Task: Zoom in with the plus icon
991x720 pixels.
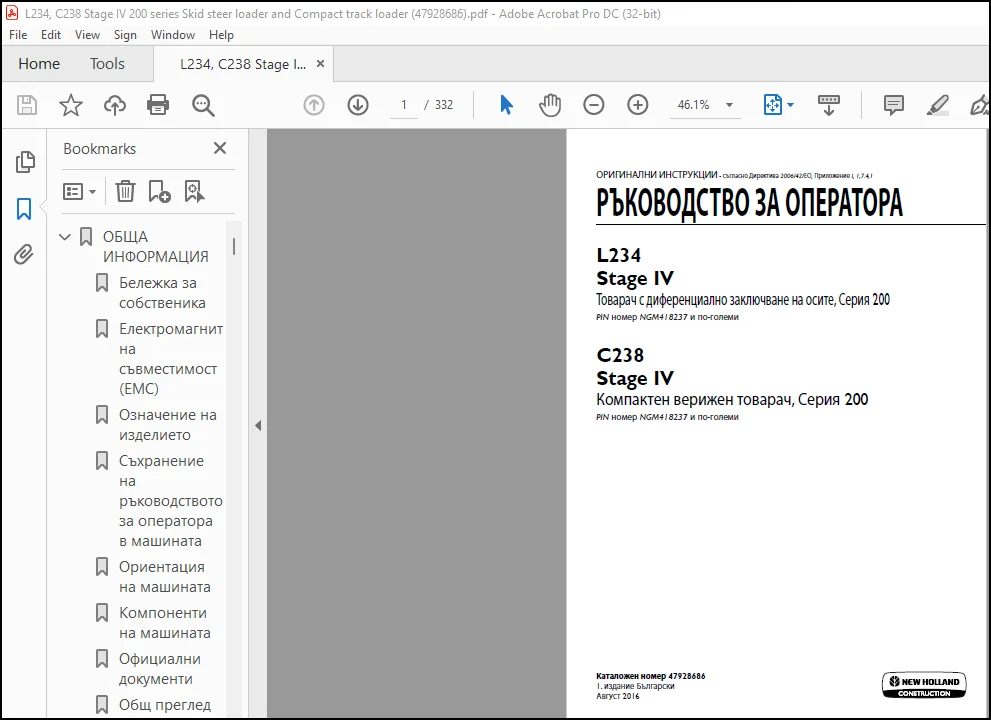Action: [638, 105]
